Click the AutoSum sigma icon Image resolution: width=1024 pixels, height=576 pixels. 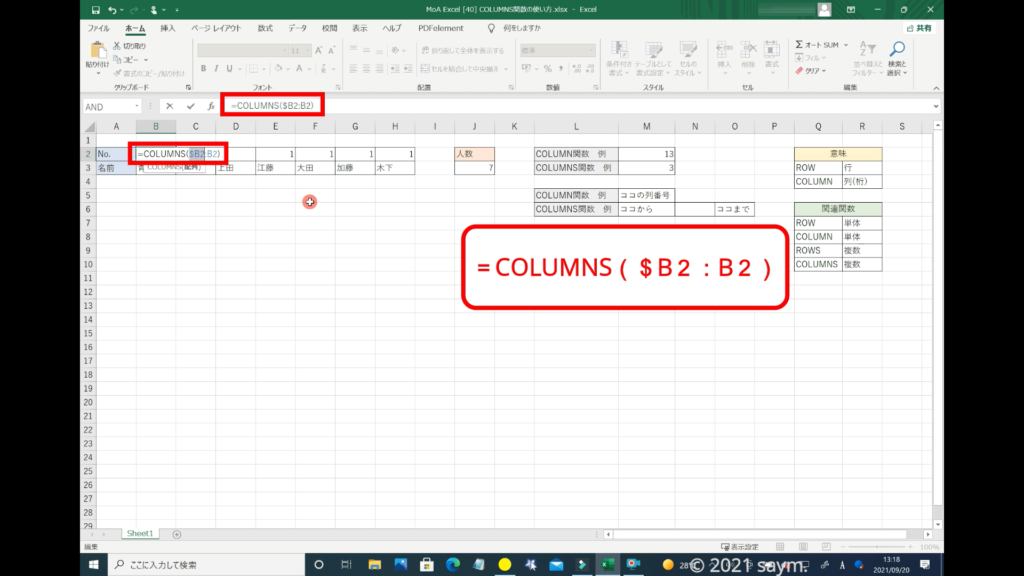[800, 45]
